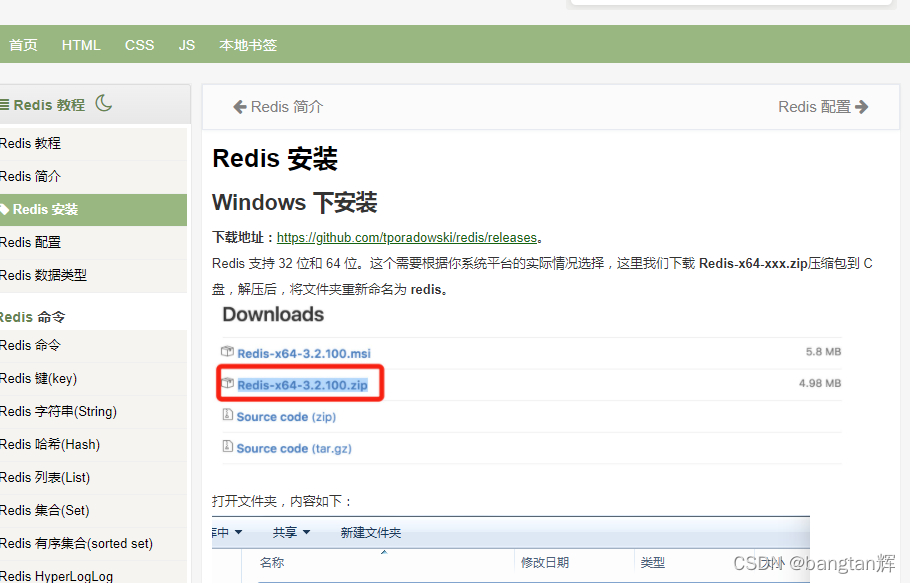Image resolution: width=910 pixels, height=583 pixels.
Task: Click the Redis 教程 sidebar header title
Action: pyautogui.click(x=49, y=105)
